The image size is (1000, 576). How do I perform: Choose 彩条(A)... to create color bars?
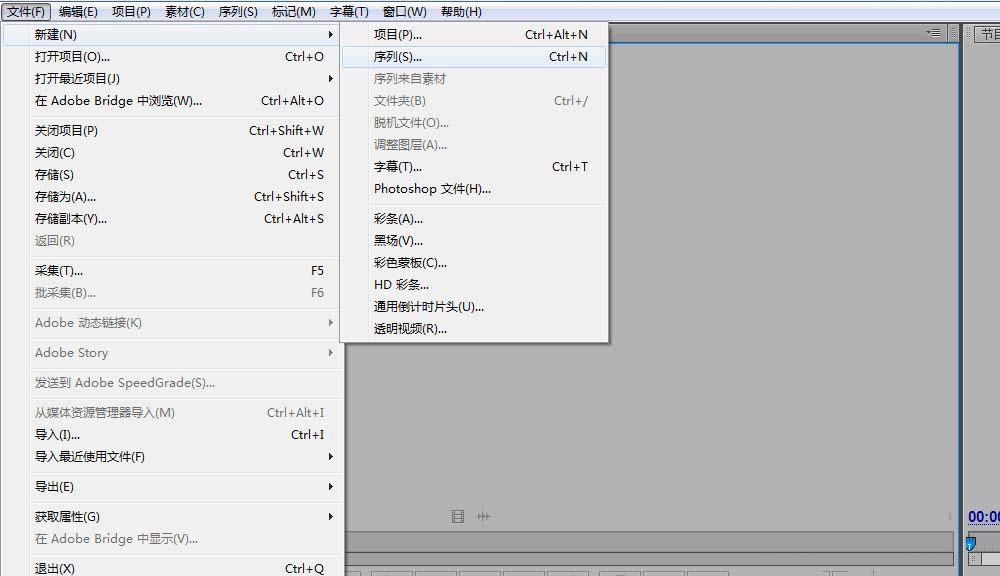tap(398, 218)
